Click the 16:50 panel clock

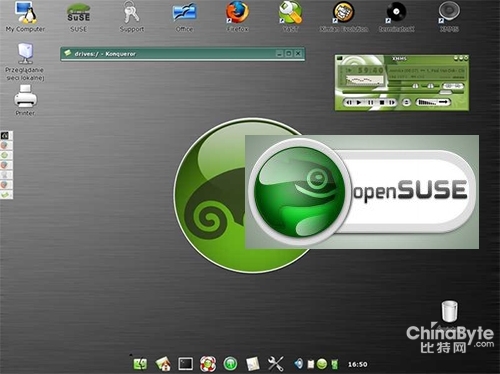coord(358,364)
